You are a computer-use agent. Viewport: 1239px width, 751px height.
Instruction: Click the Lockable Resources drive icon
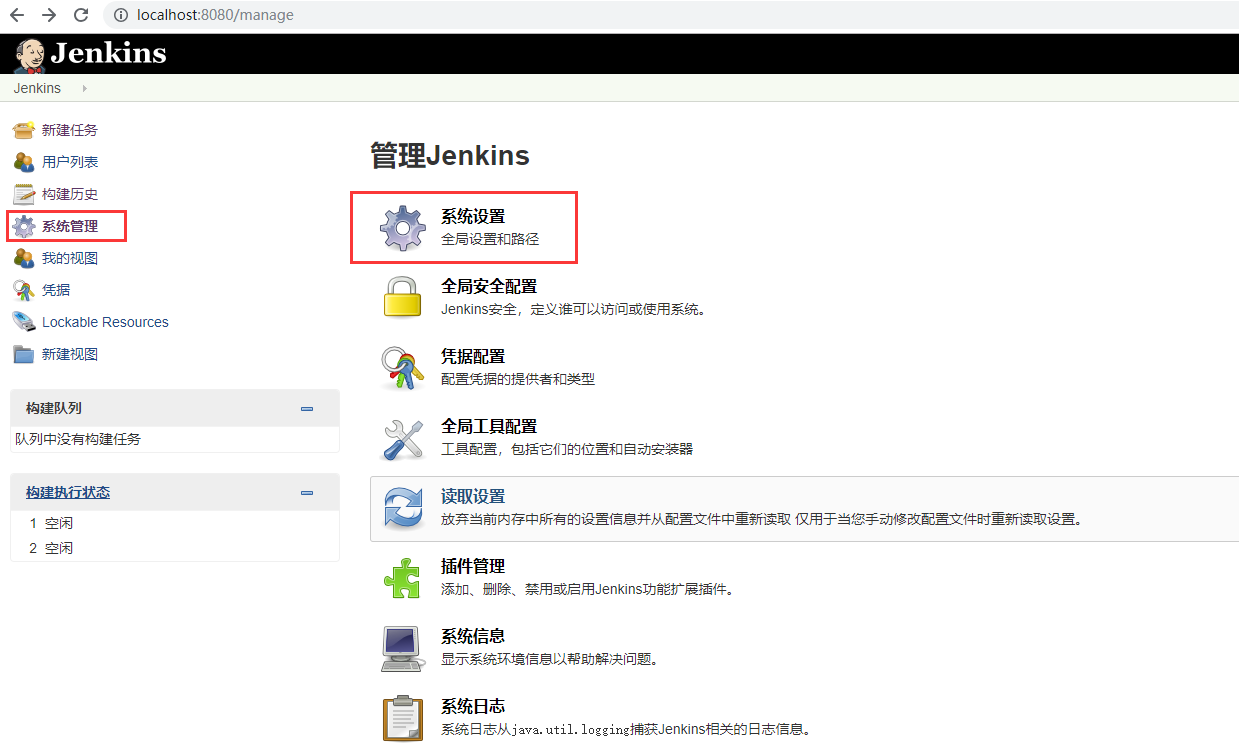[24, 322]
